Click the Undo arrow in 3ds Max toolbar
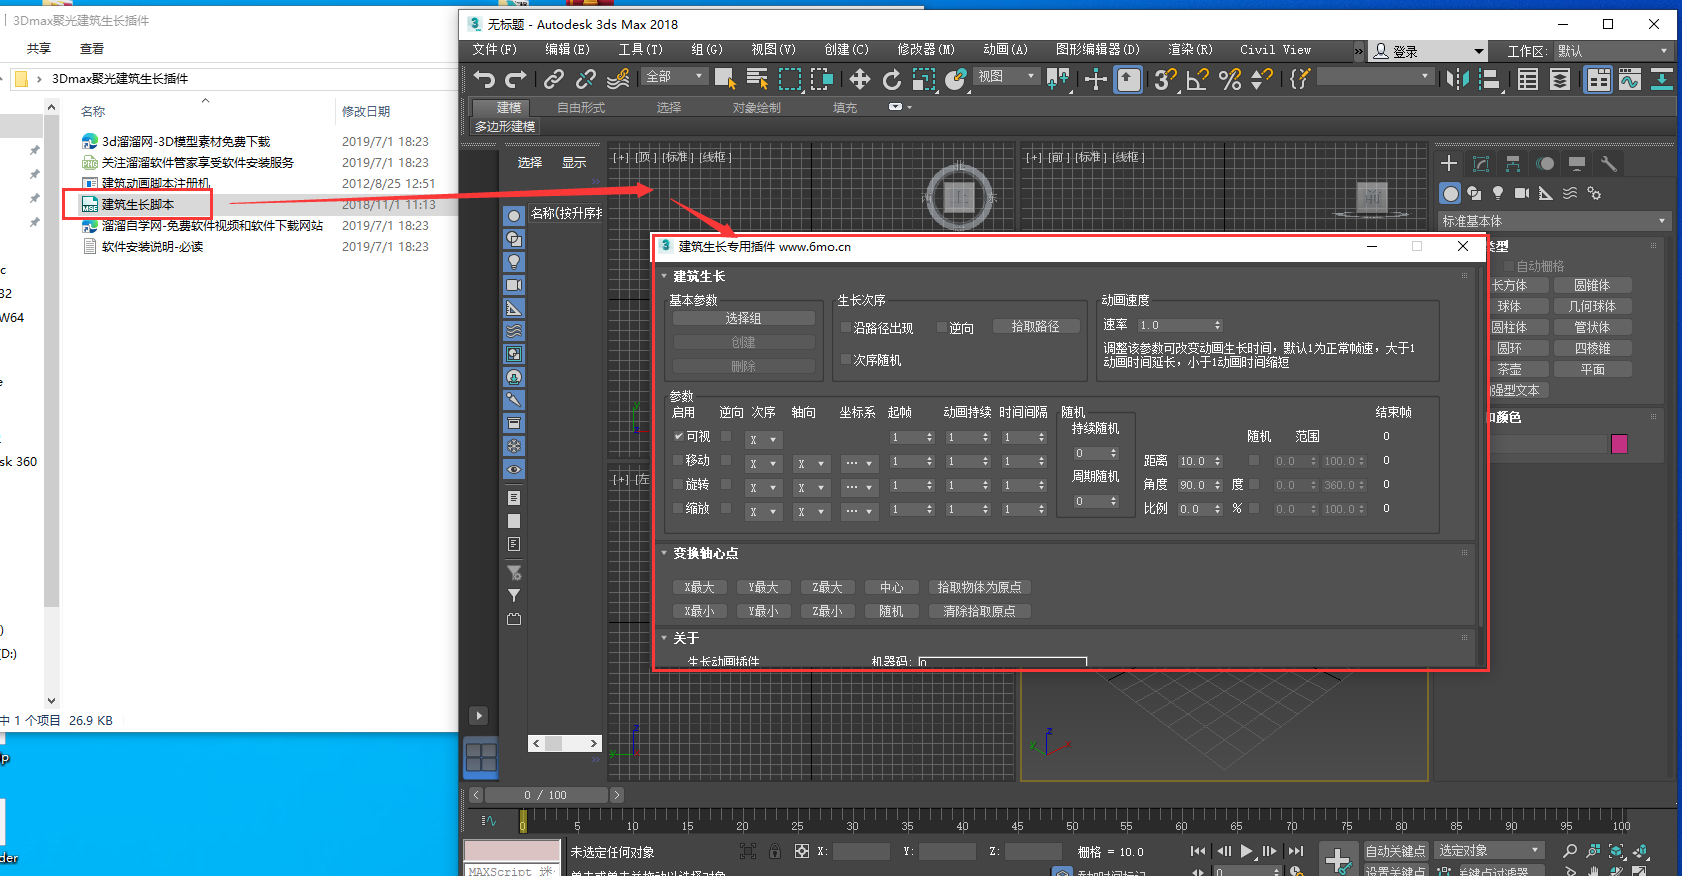 point(485,79)
